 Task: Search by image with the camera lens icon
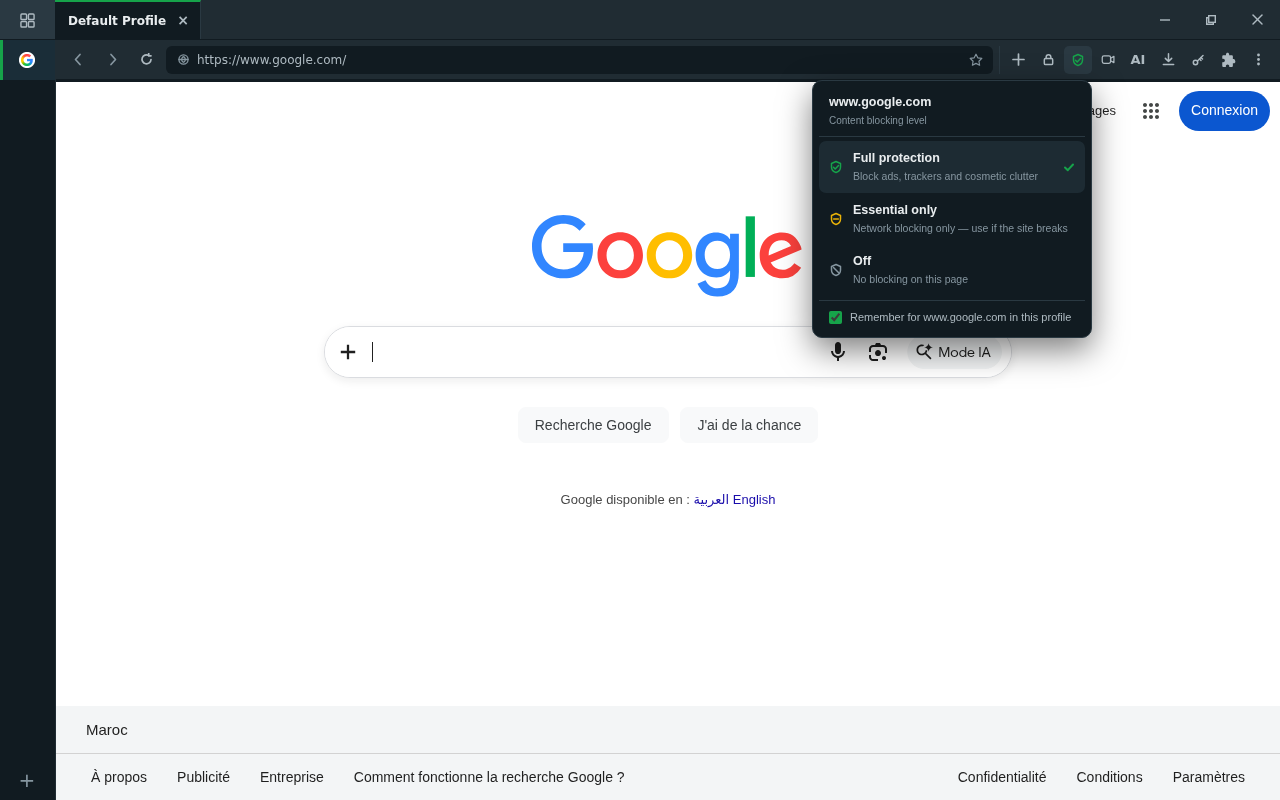click(878, 352)
